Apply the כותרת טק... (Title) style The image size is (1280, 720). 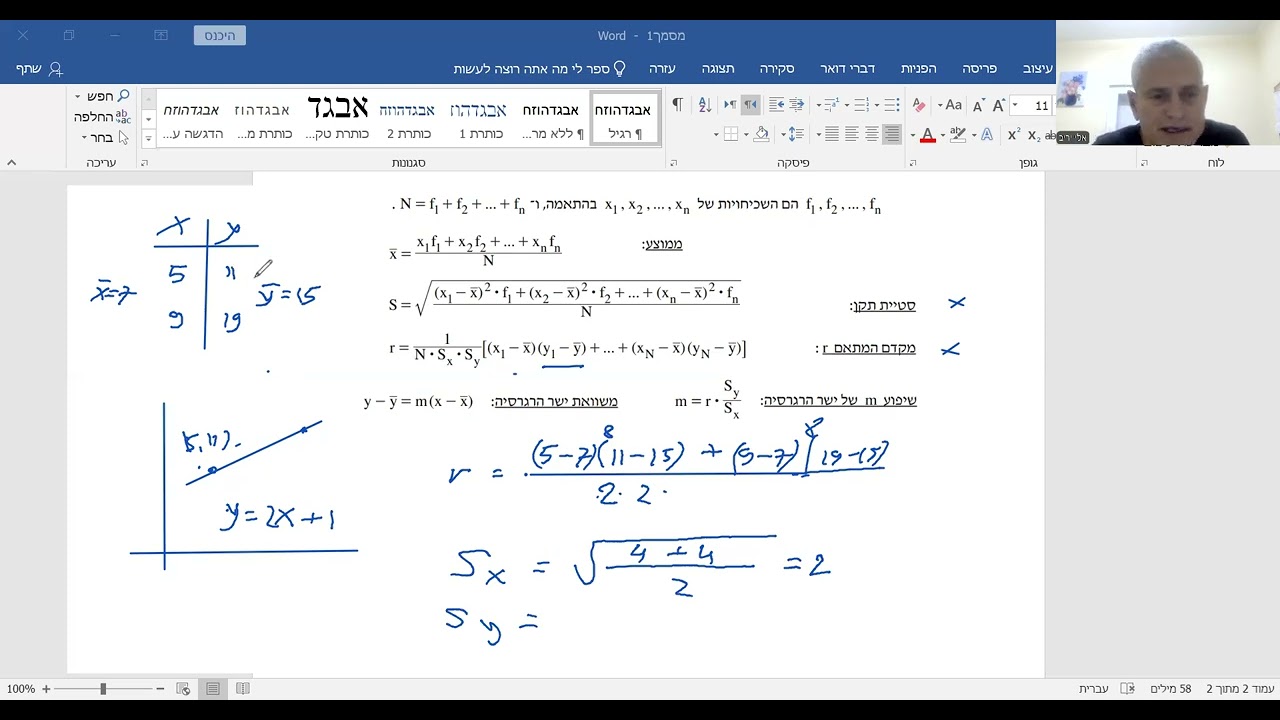coord(337,119)
